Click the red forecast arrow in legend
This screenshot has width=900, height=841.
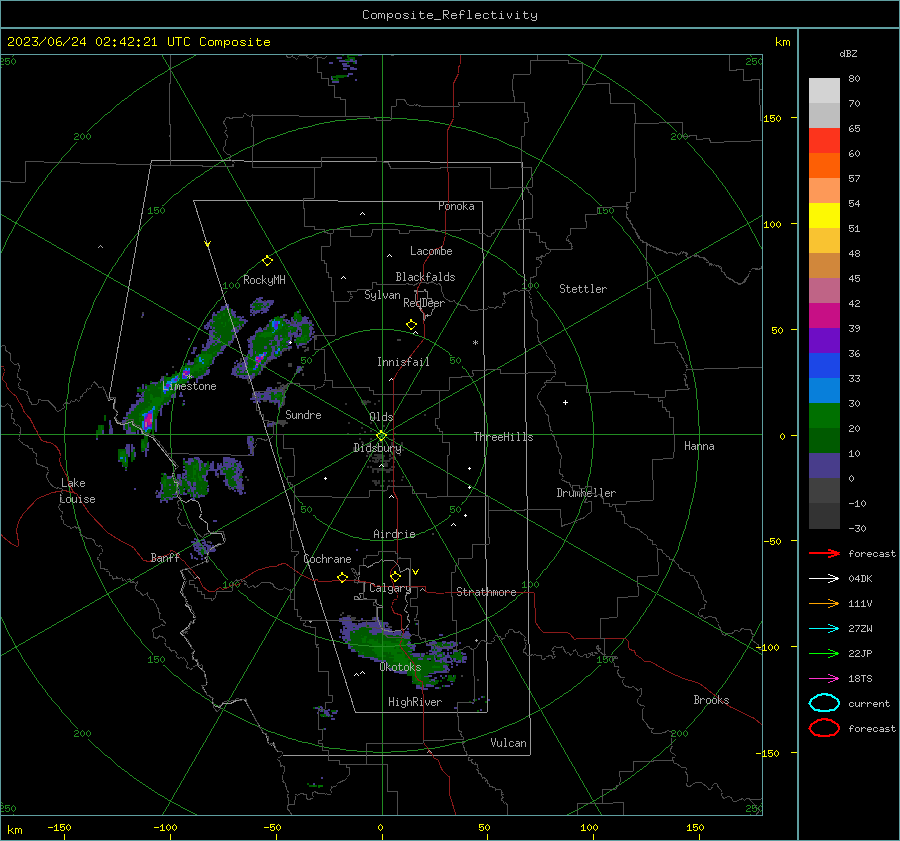824,553
